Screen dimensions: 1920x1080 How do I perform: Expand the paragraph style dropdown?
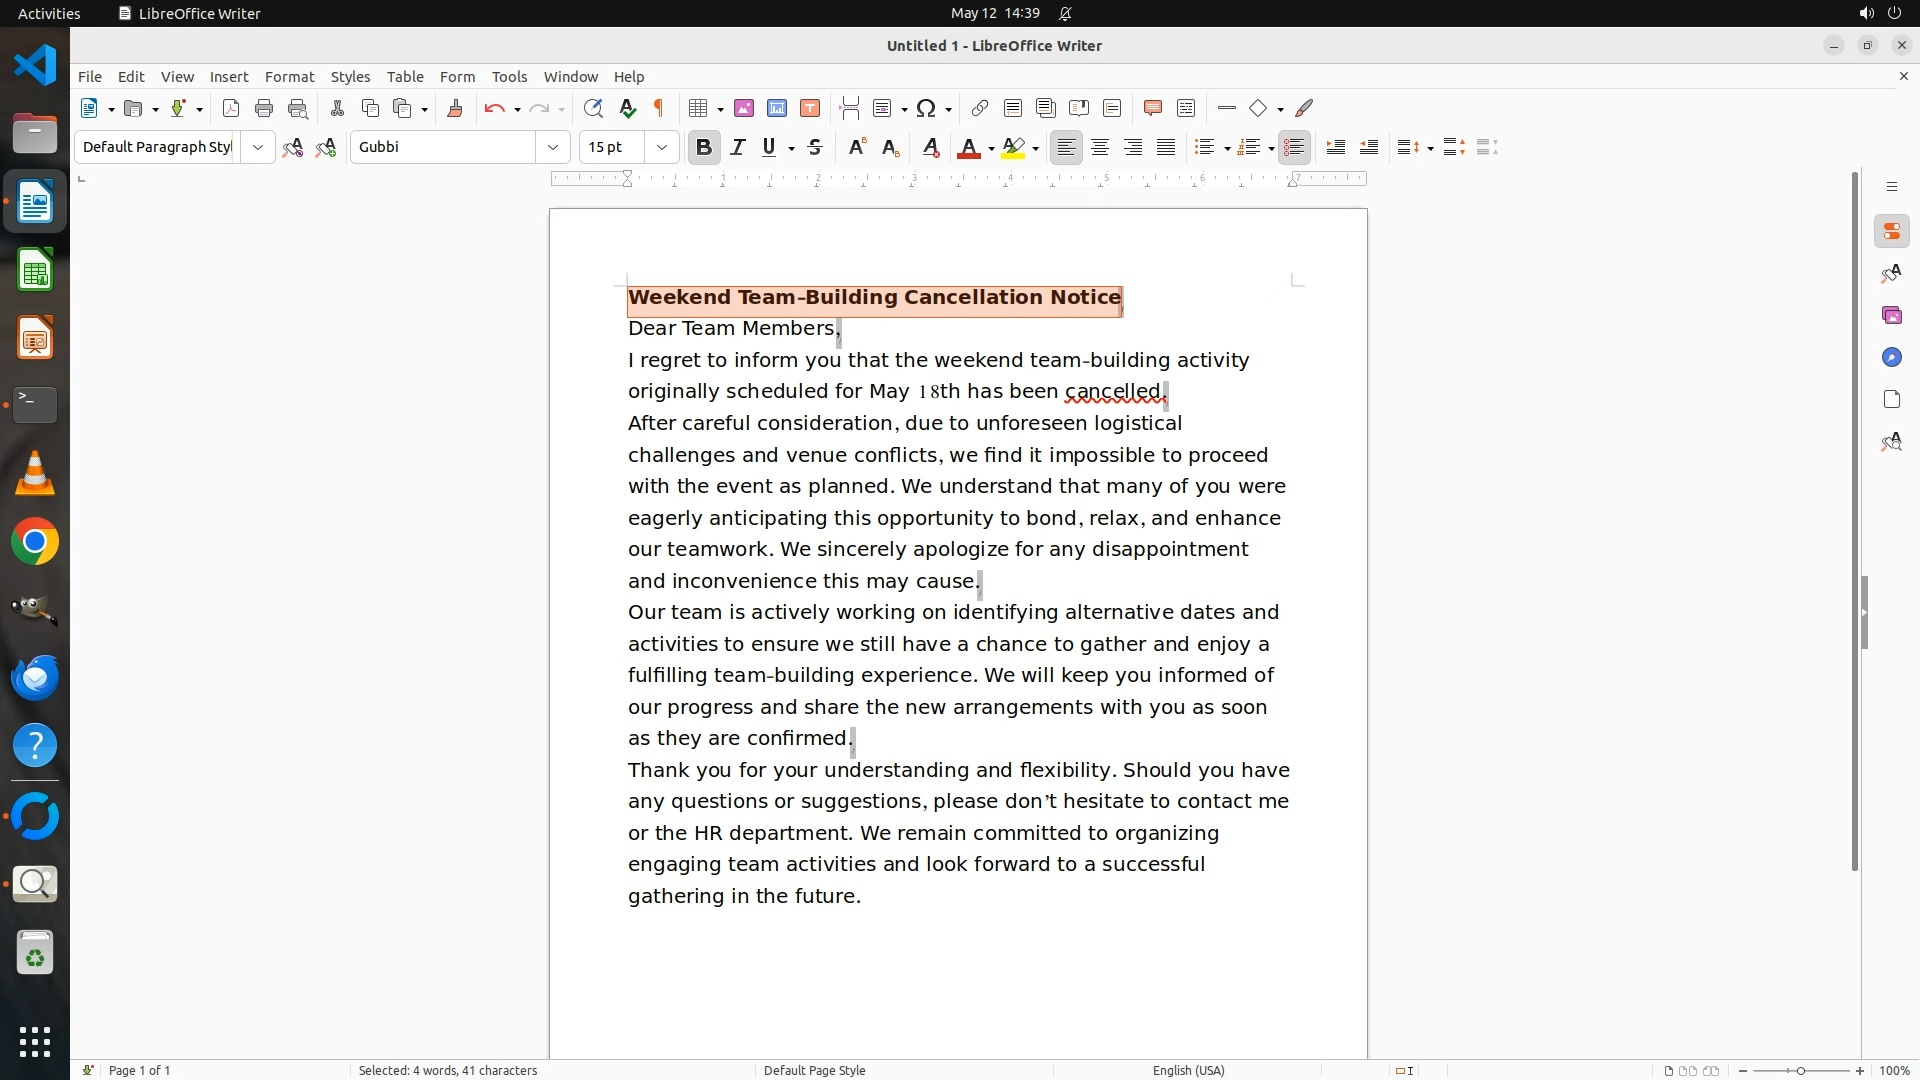coord(257,147)
